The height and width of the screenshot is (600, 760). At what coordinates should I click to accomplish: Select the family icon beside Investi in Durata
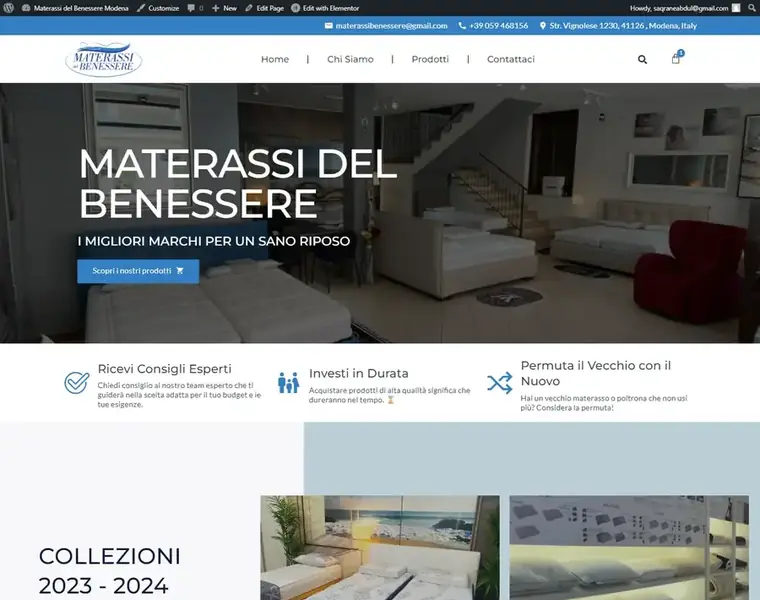pyautogui.click(x=288, y=382)
